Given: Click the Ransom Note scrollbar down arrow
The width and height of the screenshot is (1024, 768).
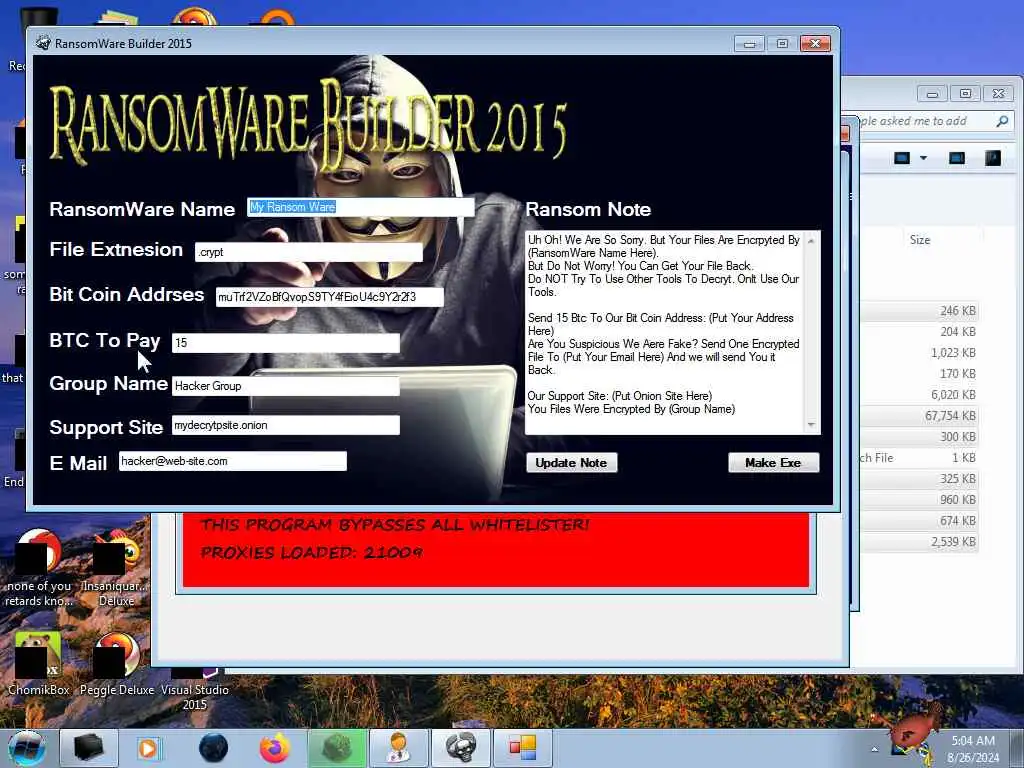Looking at the screenshot, I should (812, 425).
